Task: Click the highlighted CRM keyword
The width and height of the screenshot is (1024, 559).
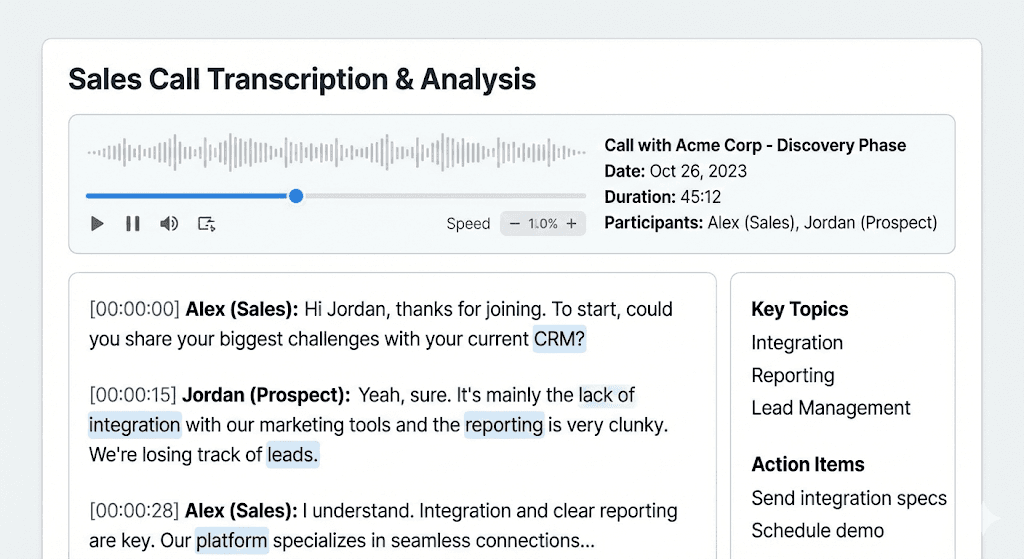Action: coord(559,339)
